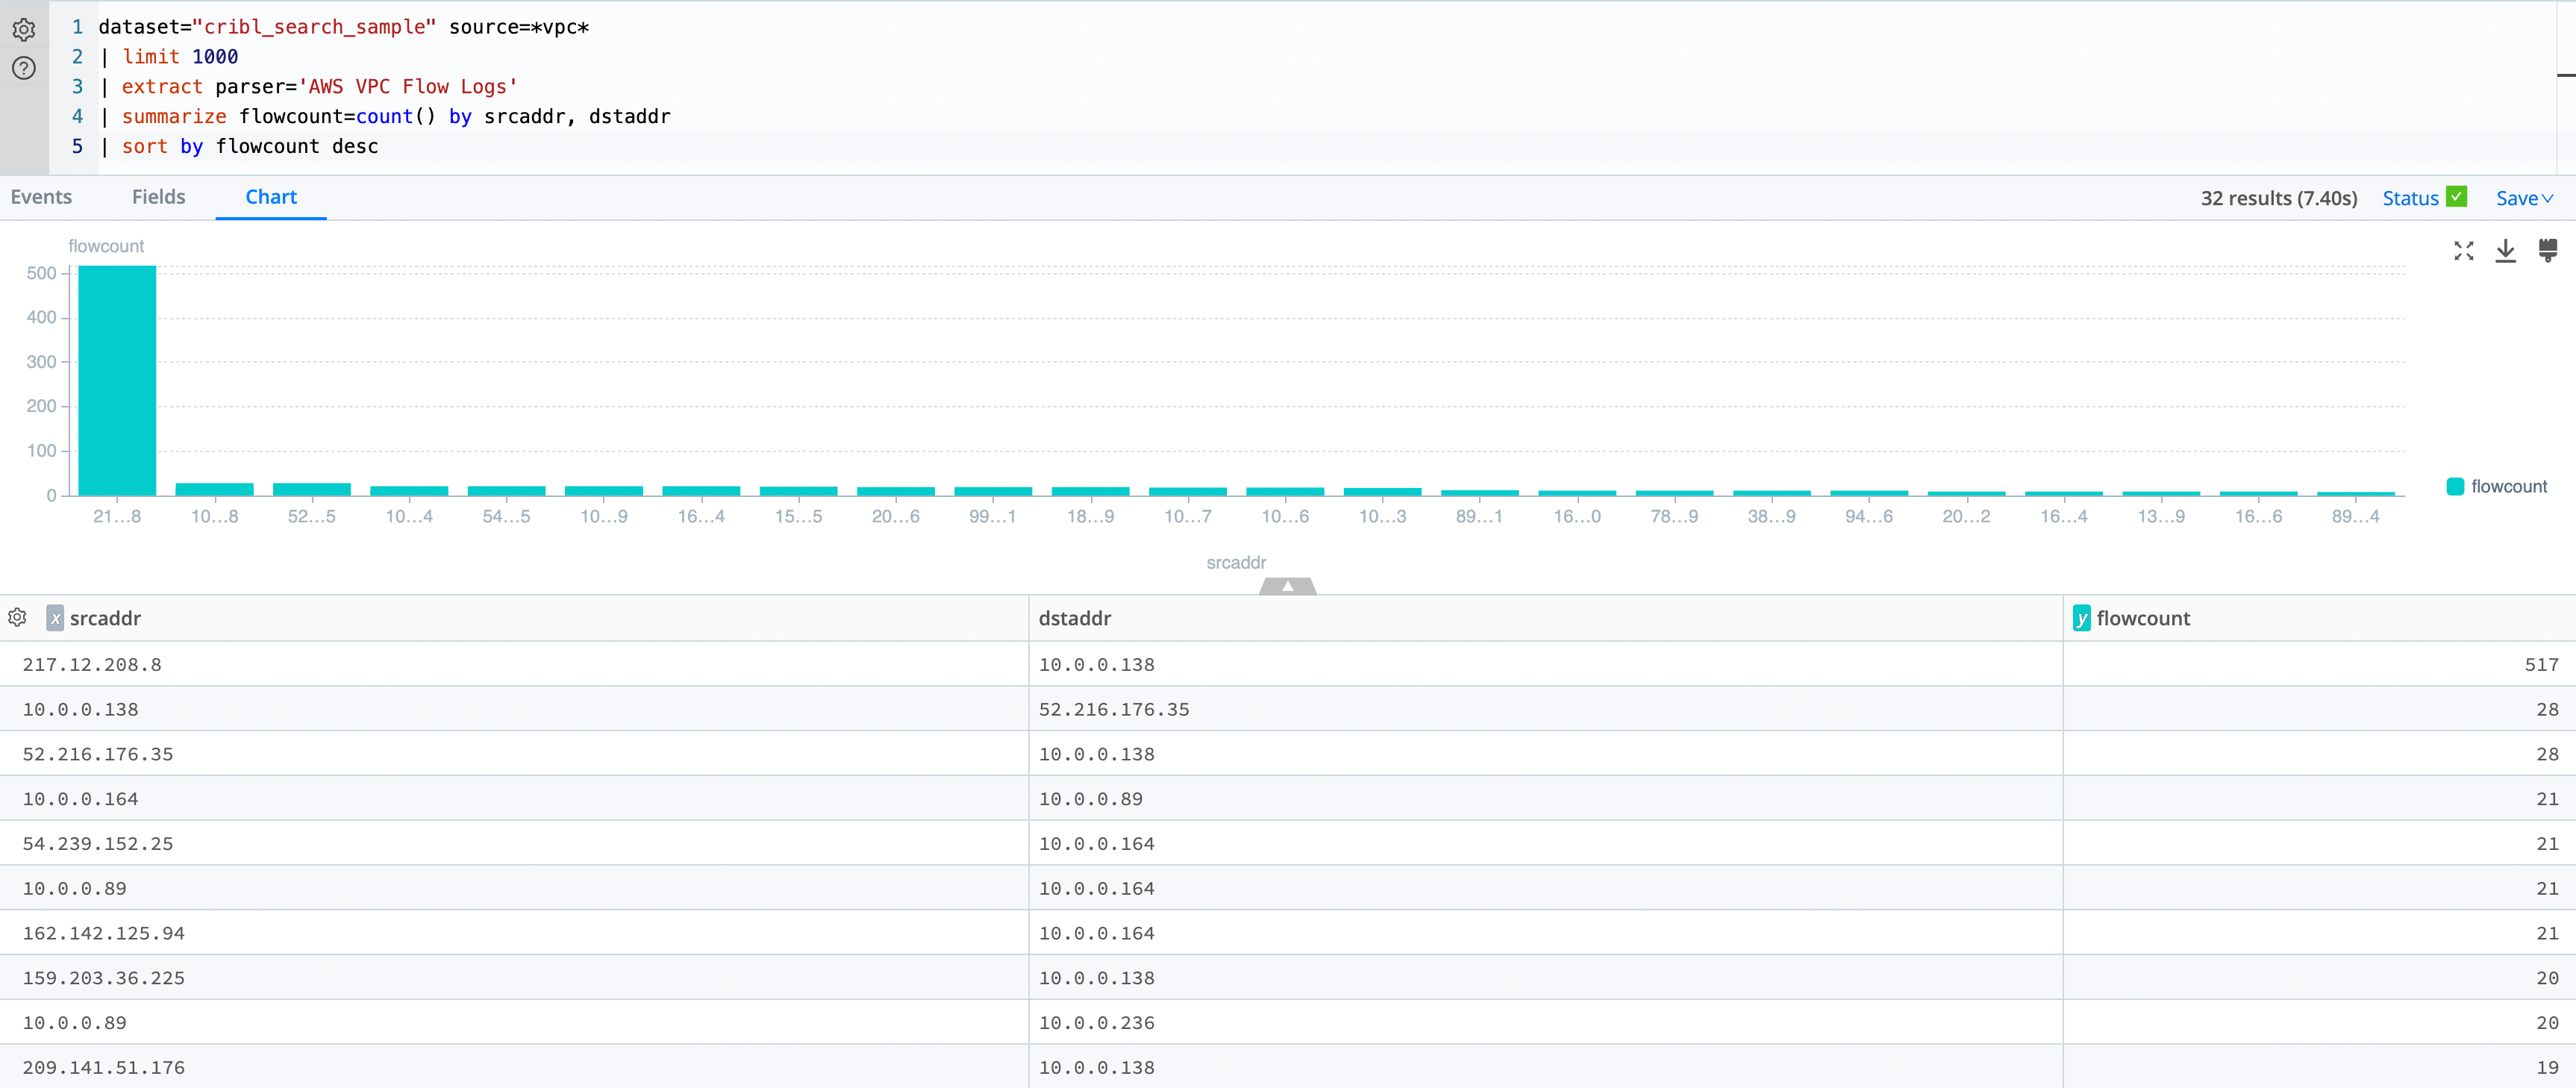The image size is (2576, 1088).
Task: Open the table column settings gear
Action: tap(17, 618)
